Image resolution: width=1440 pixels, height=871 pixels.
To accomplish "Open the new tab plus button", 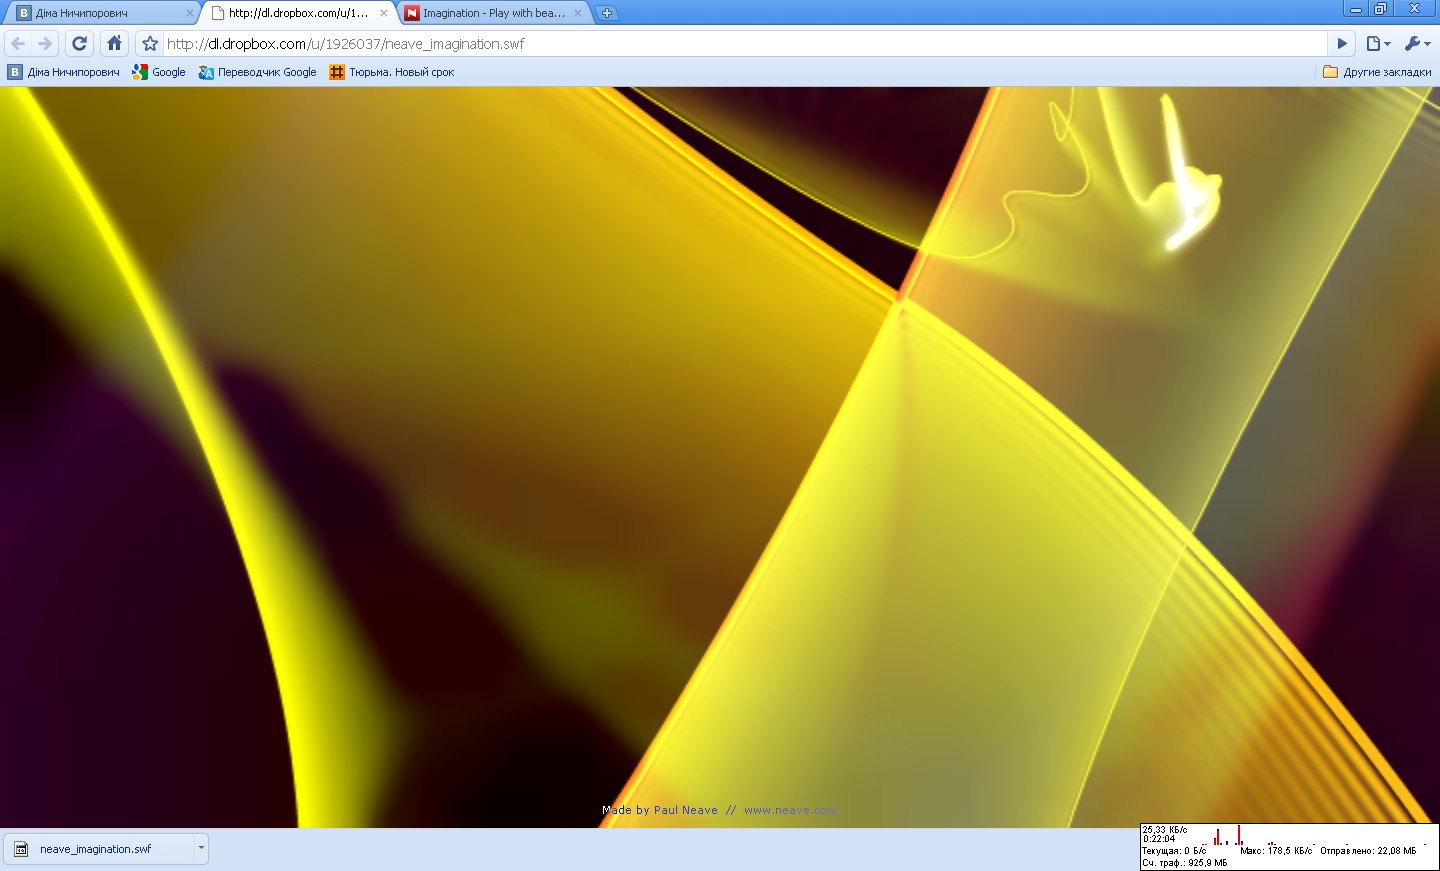I will [607, 13].
